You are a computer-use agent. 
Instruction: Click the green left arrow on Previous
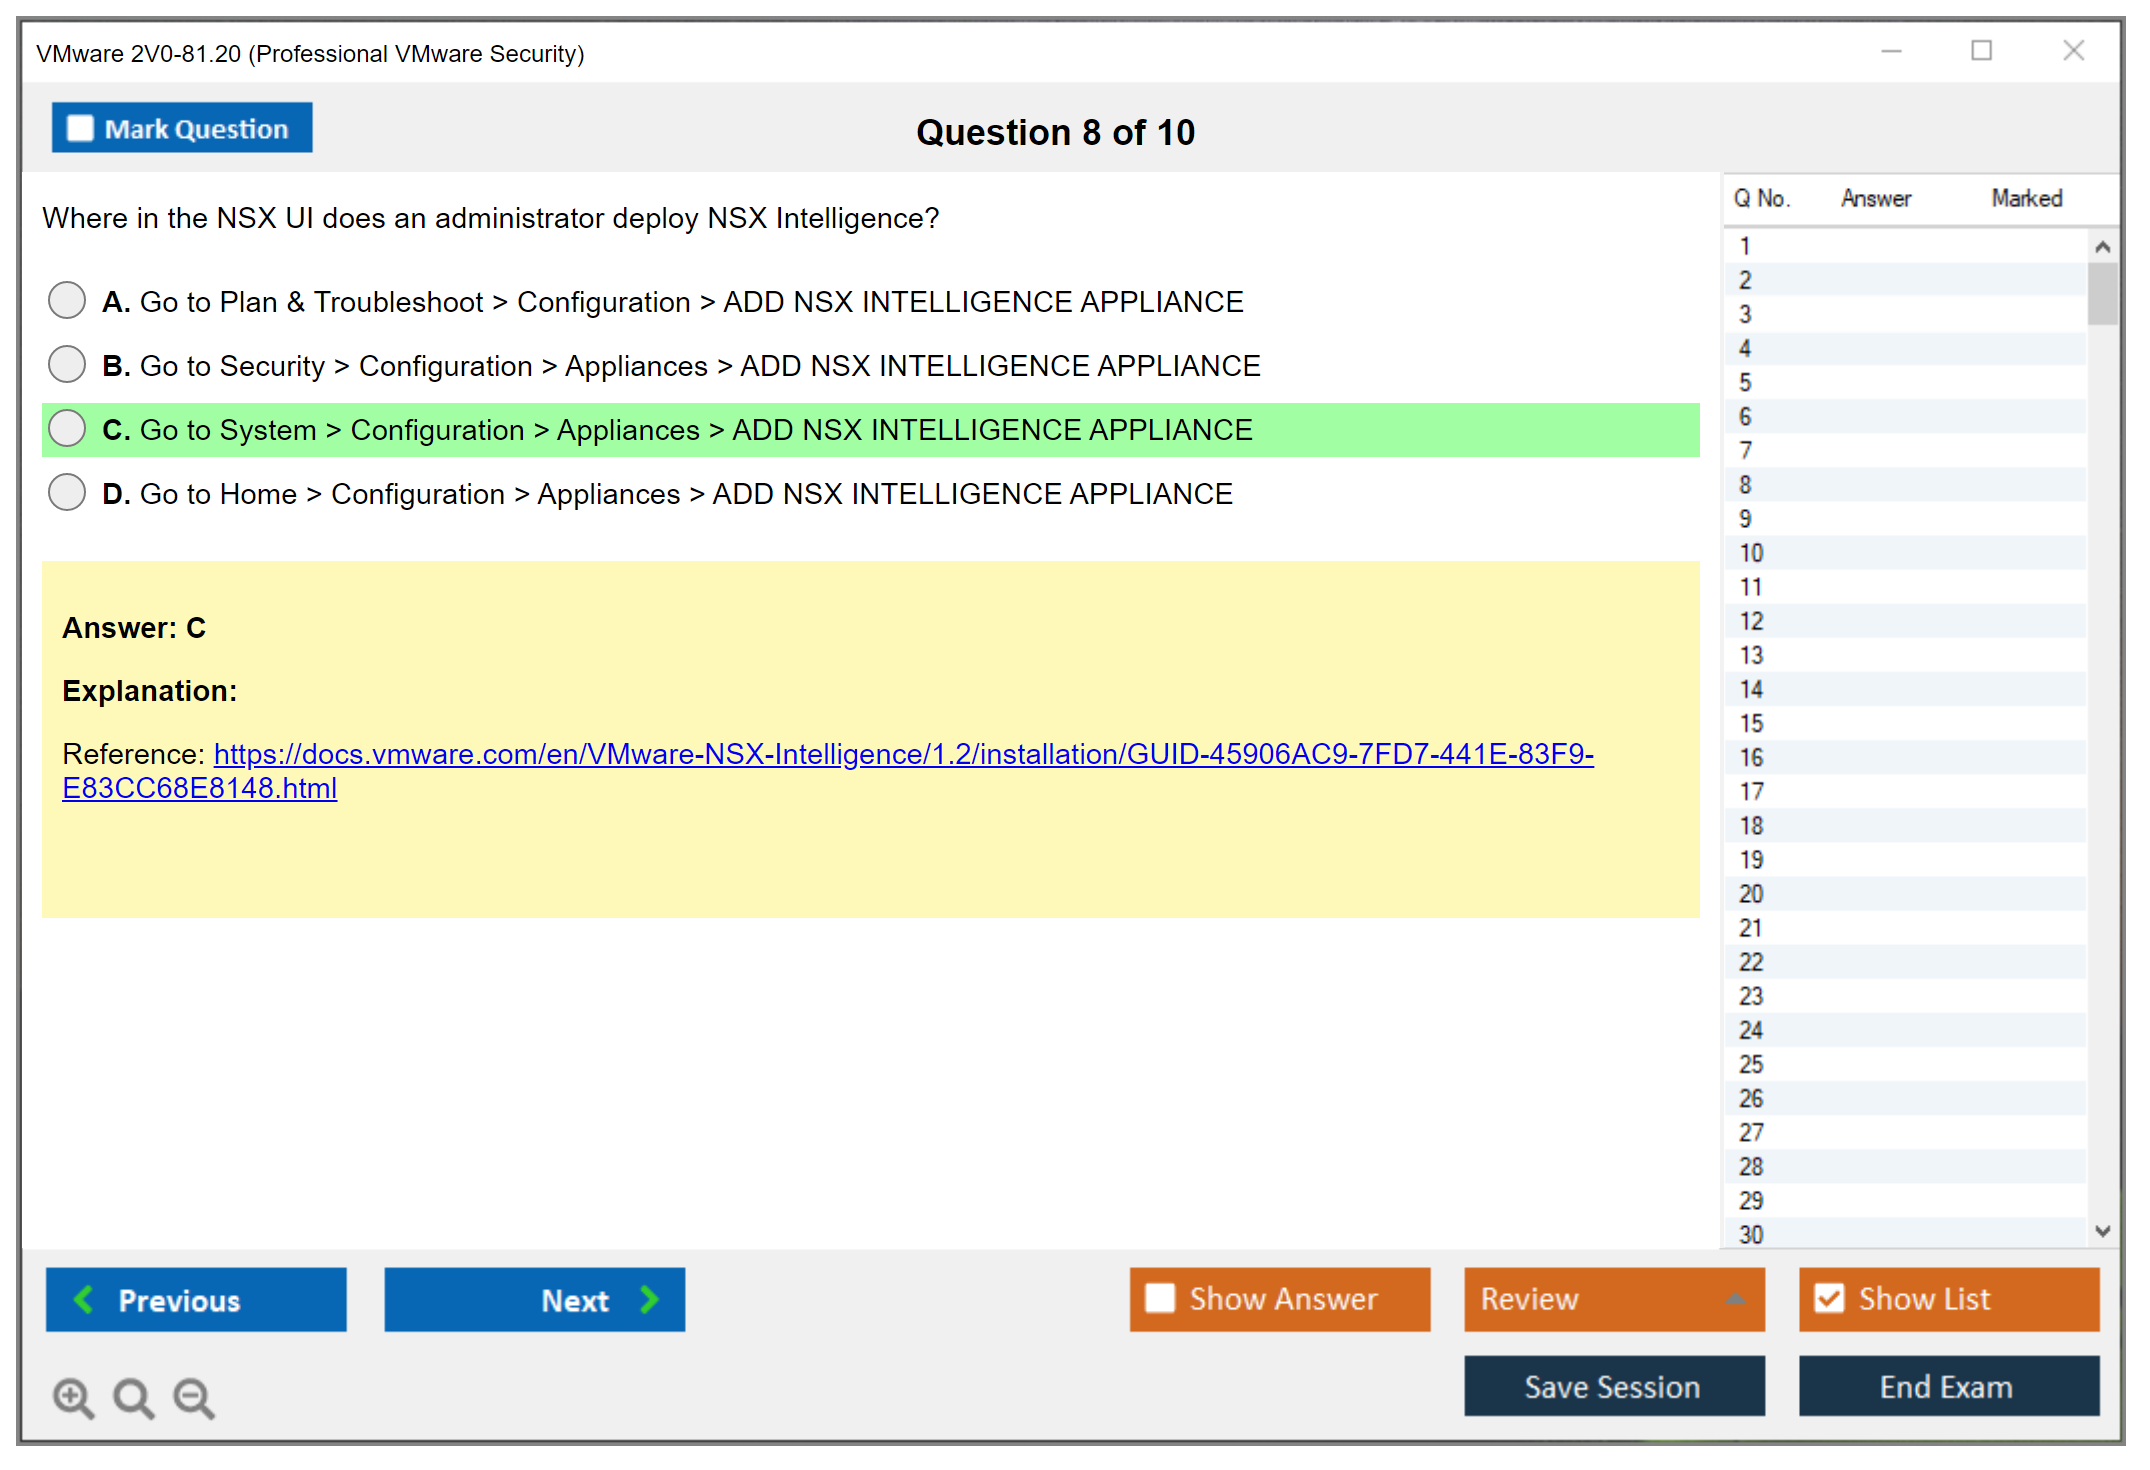(x=84, y=1299)
